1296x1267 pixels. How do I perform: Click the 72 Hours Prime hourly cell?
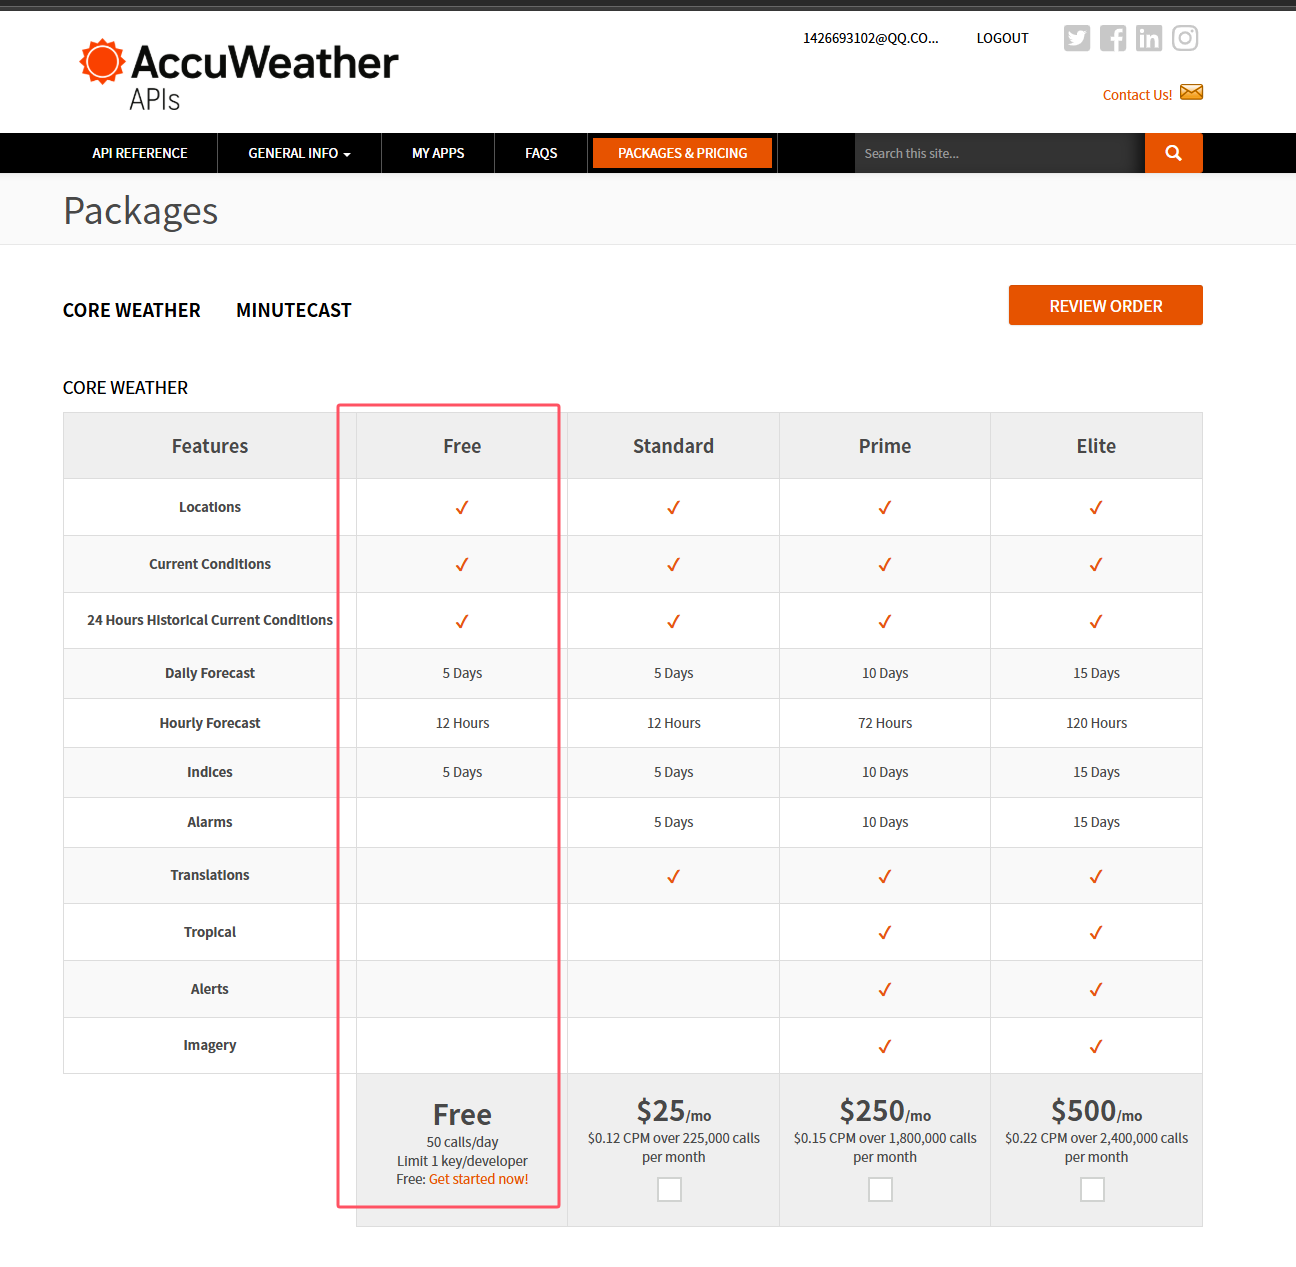coord(885,723)
